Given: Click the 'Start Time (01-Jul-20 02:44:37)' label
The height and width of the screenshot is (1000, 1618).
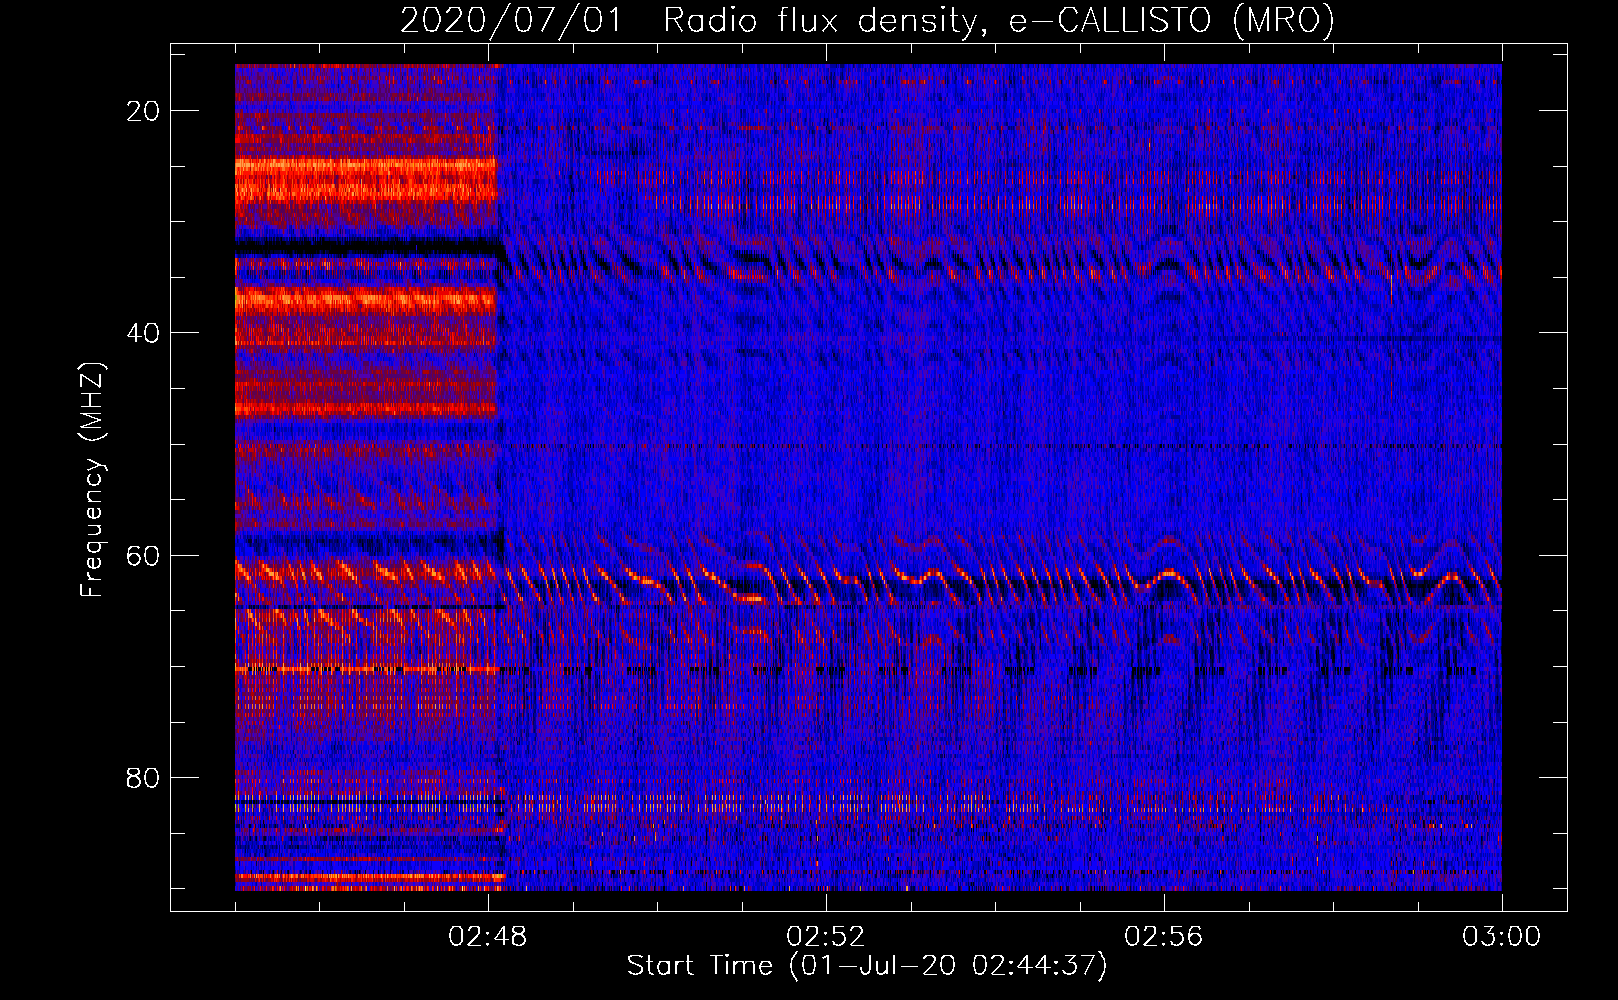Looking at the screenshot, I should (x=867, y=966).
